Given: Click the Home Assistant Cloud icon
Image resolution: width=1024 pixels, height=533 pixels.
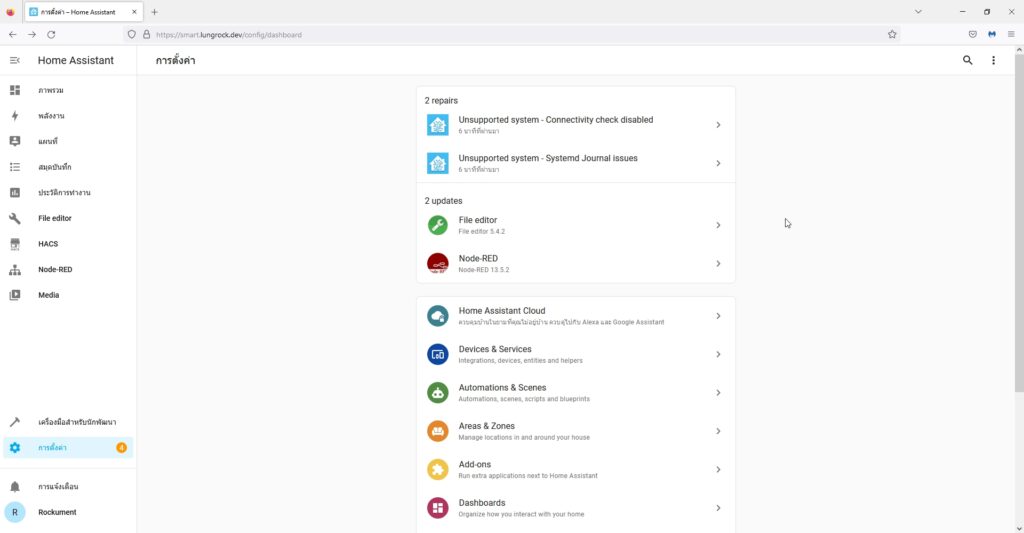Looking at the screenshot, I should pyautogui.click(x=438, y=316).
